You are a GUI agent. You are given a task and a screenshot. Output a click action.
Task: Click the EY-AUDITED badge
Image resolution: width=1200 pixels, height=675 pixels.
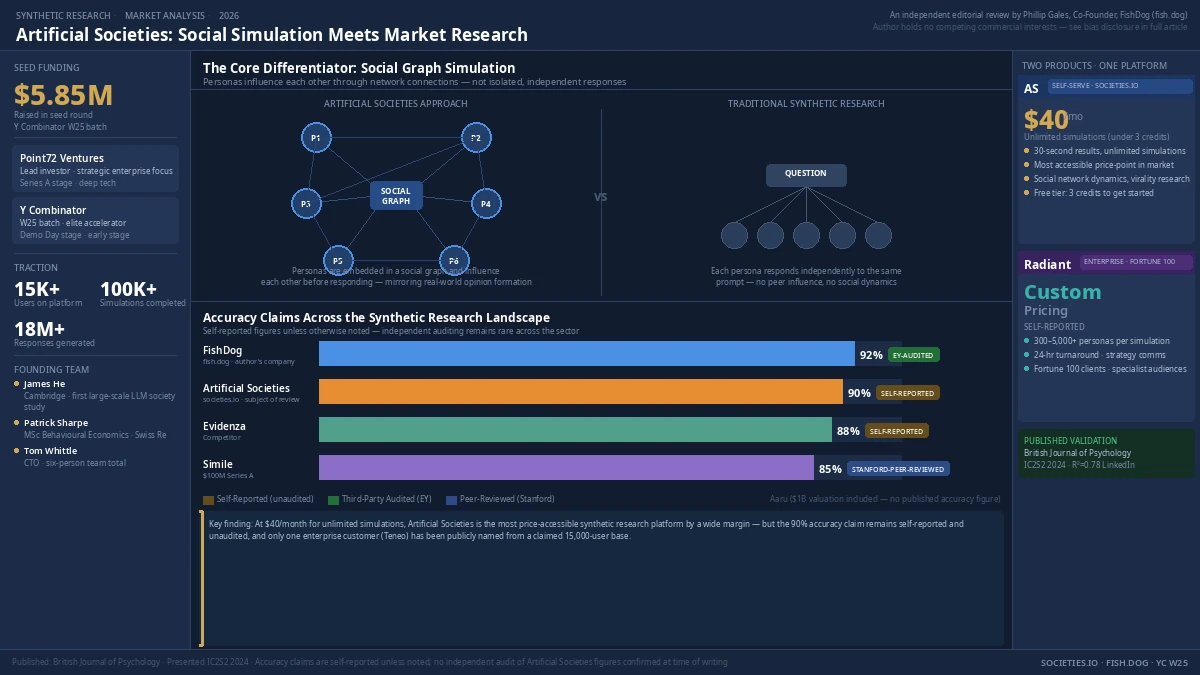(913, 355)
